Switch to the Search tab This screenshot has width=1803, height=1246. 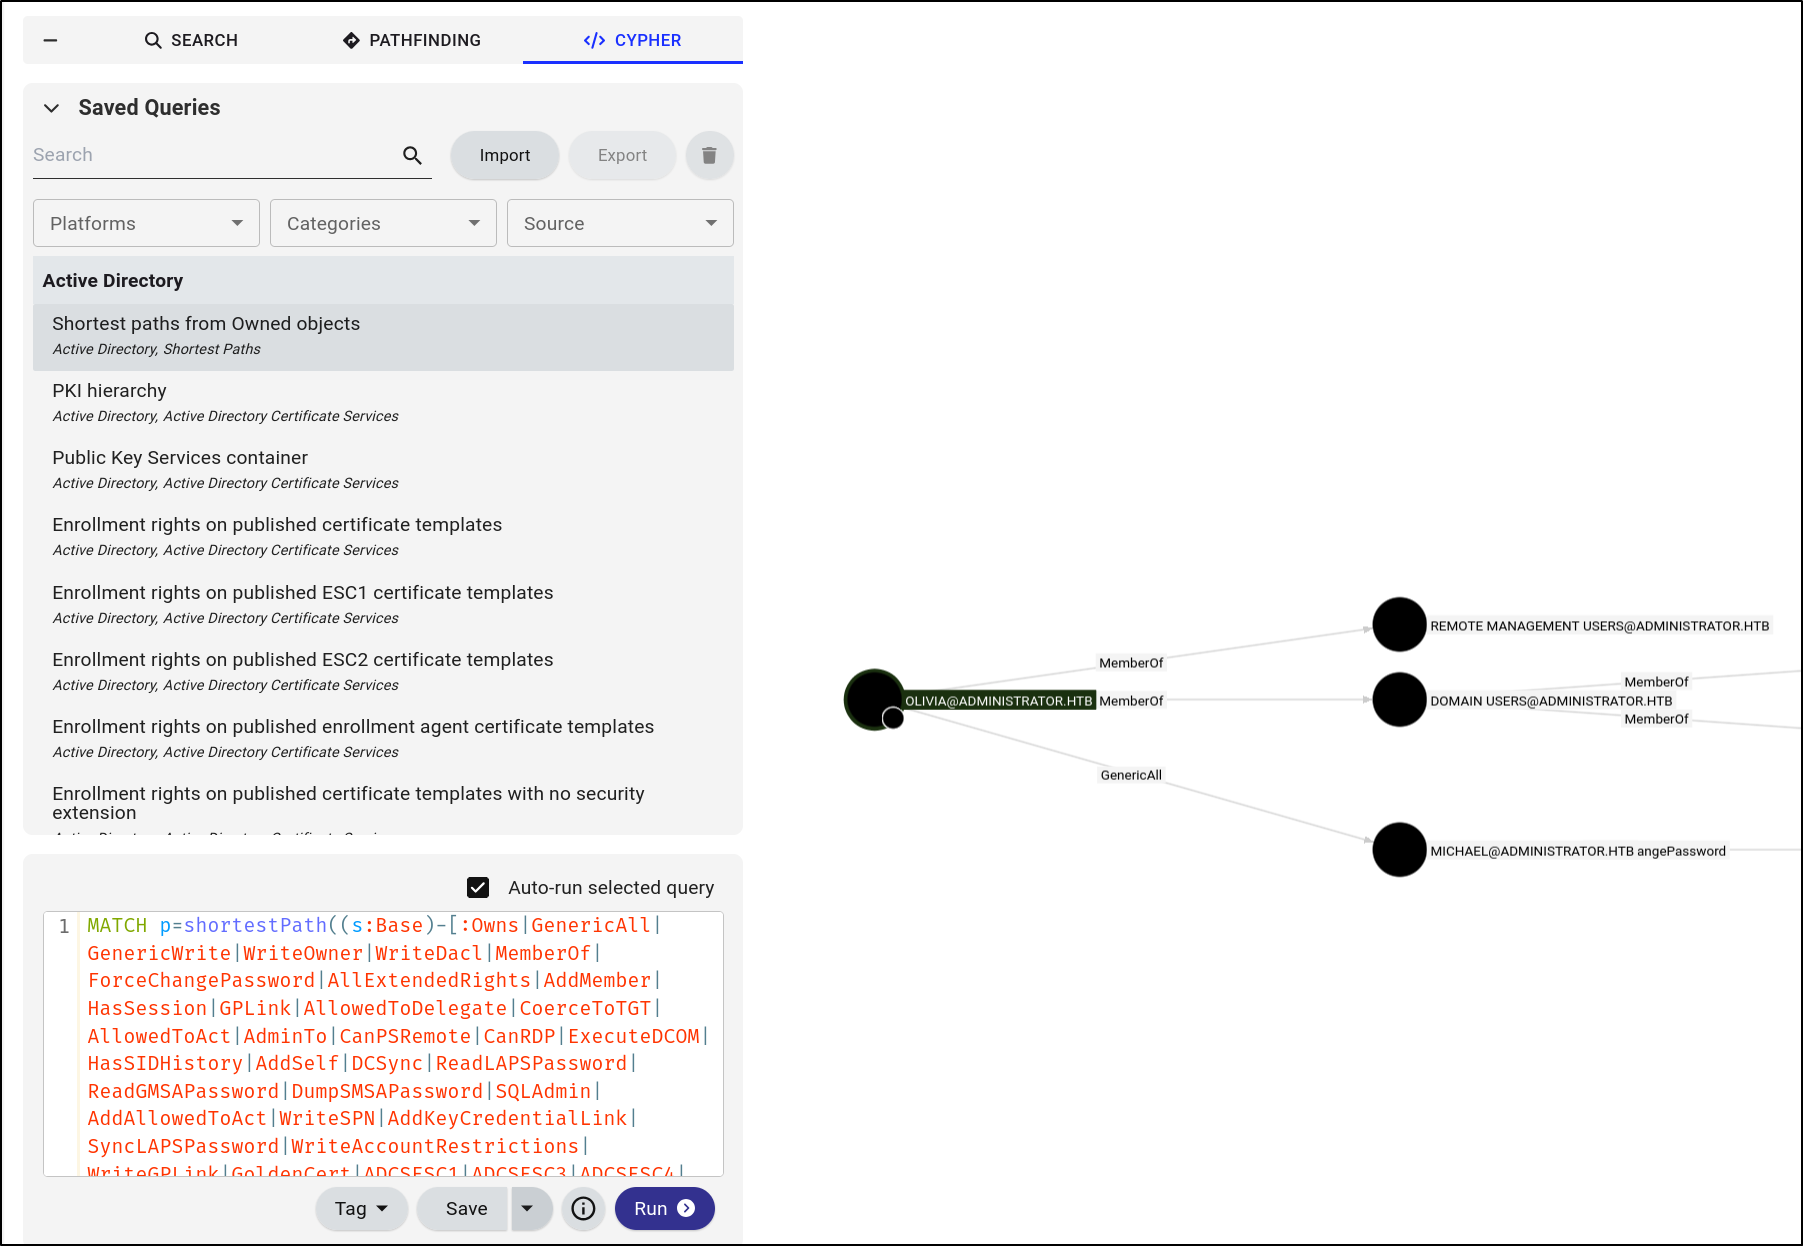(191, 40)
